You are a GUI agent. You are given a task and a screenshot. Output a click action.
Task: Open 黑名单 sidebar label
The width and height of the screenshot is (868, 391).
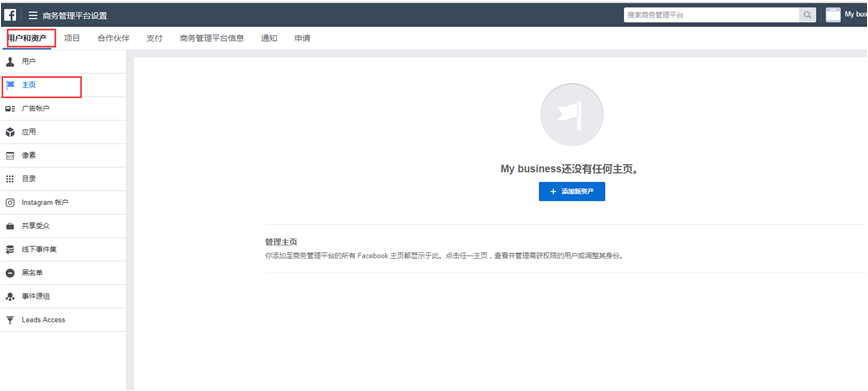pyautogui.click(x=32, y=273)
